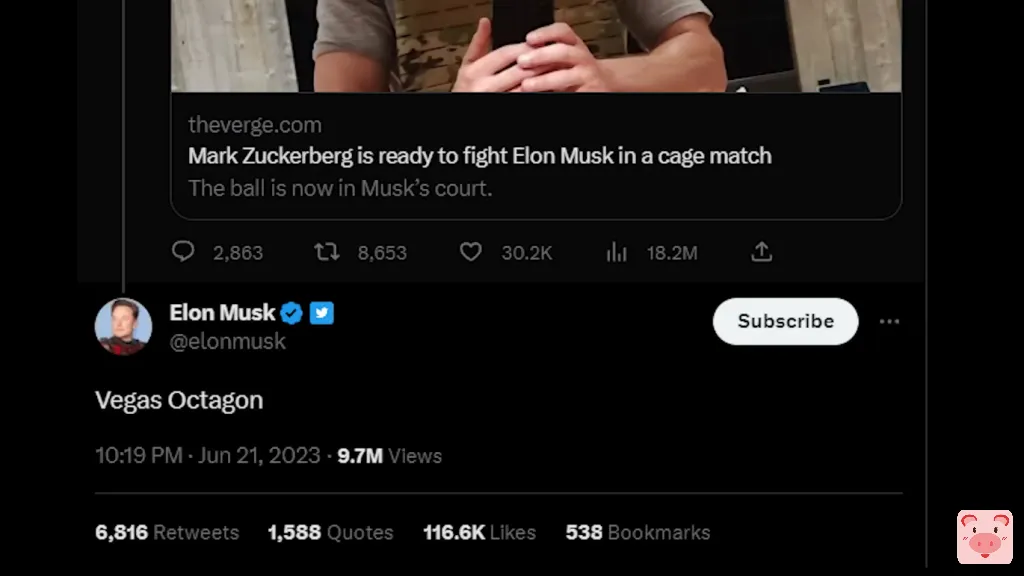Click the reply speech bubble icon
The image size is (1024, 576).
[183, 251]
